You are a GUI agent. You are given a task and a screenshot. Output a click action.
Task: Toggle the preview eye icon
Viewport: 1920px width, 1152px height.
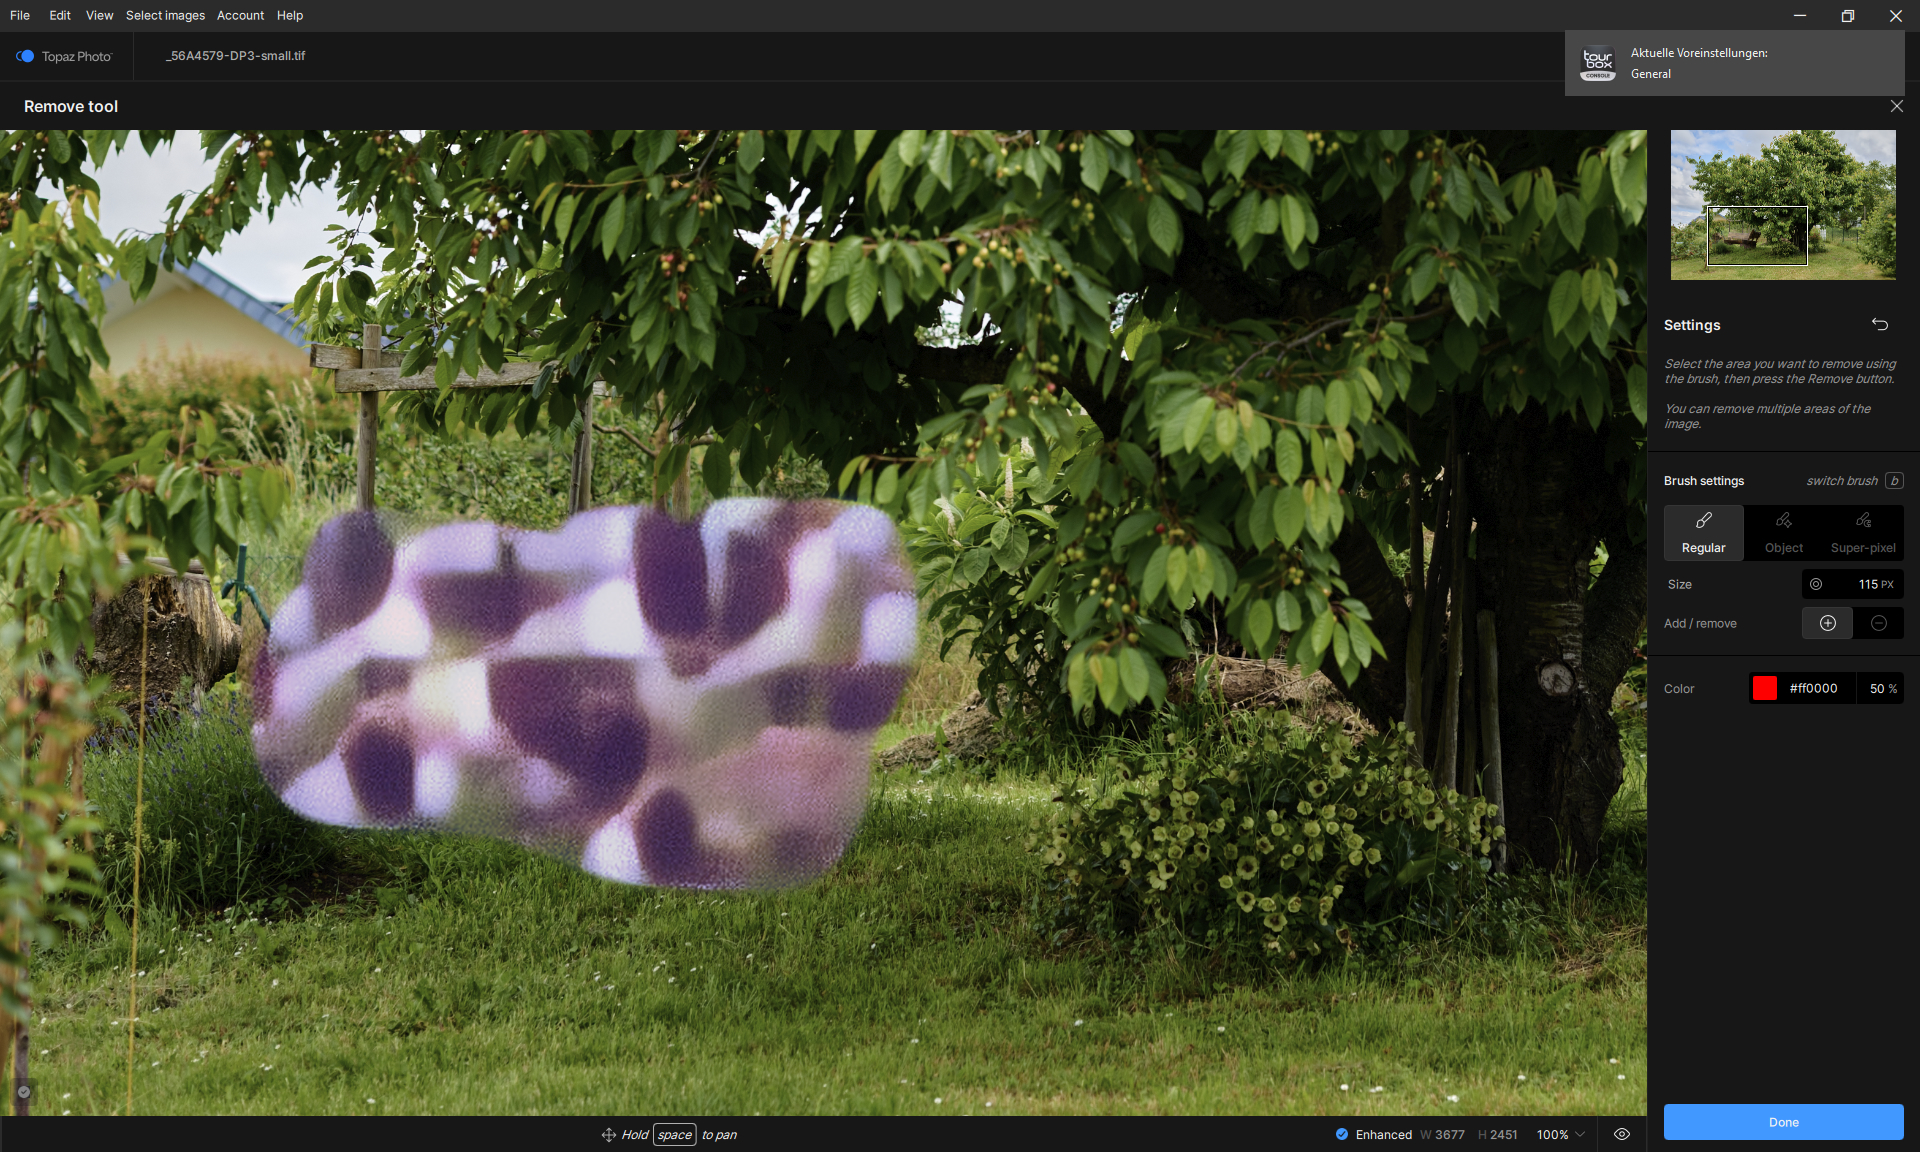click(1622, 1134)
